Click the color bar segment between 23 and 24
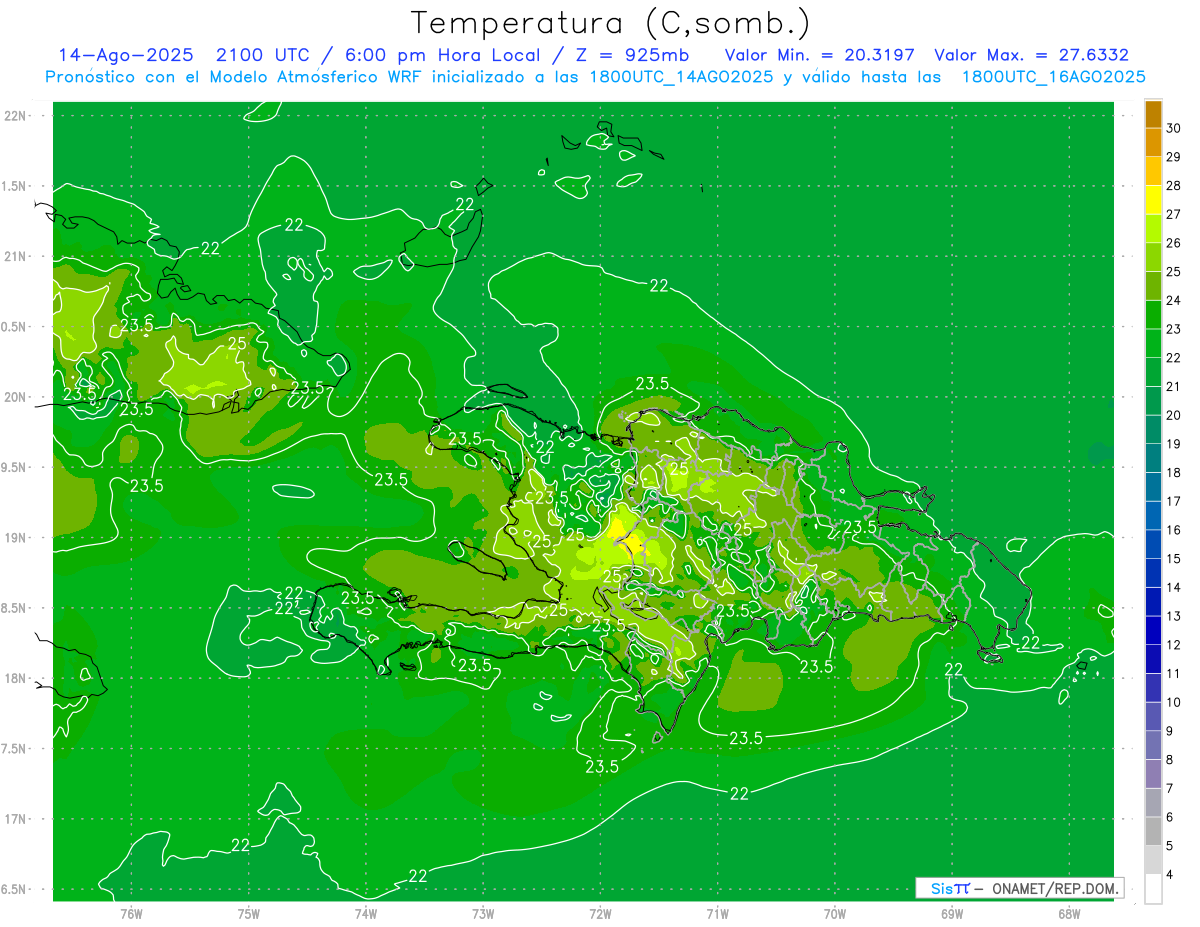The image size is (1200, 927). point(1153,315)
